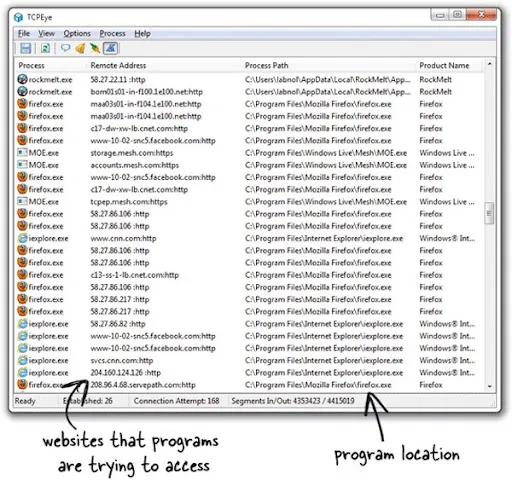Viewport: 512px width, 480px height.
Task: Click the Save toolbar icon
Action: coord(26,48)
